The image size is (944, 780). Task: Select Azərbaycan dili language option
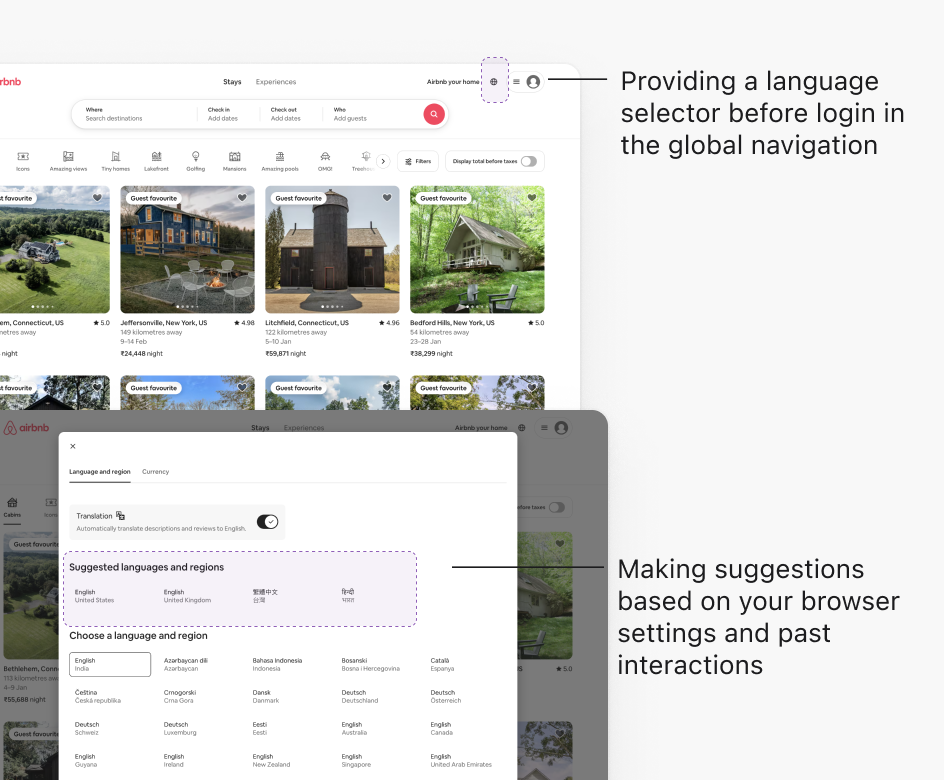click(x=185, y=664)
